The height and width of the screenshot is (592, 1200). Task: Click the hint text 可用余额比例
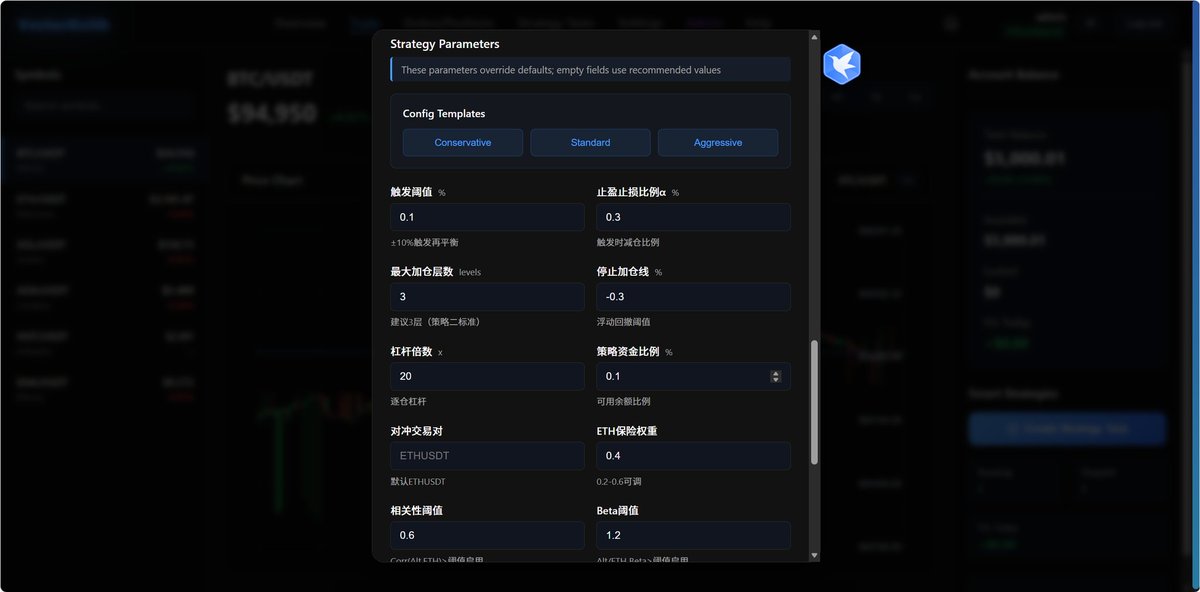[624, 401]
